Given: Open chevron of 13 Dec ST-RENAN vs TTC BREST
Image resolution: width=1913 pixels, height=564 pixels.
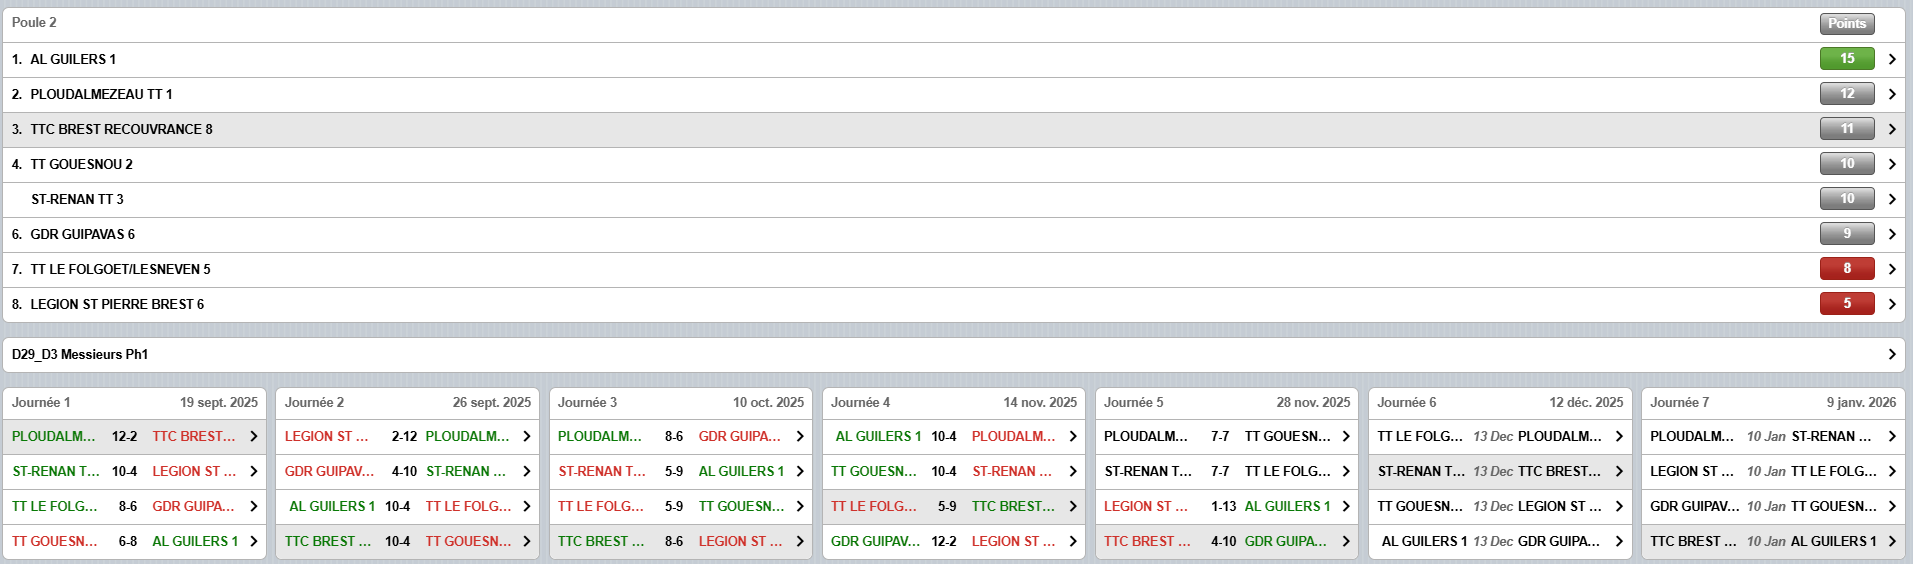Looking at the screenshot, I should (1618, 472).
